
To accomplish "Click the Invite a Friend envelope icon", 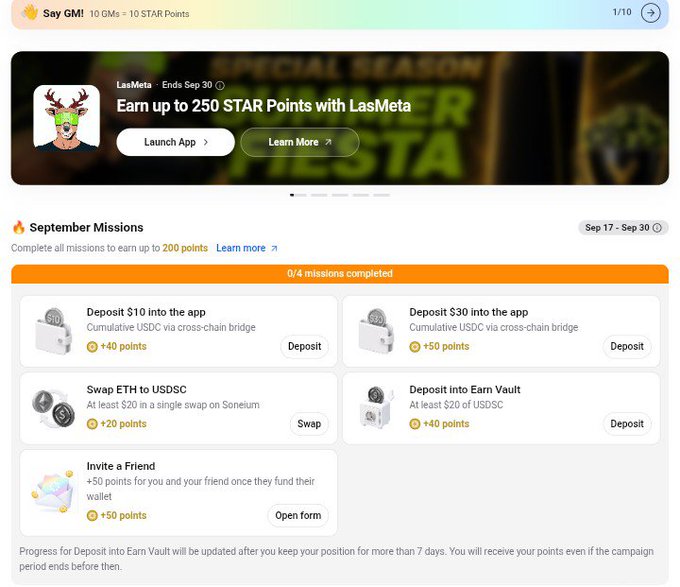I will point(53,492).
